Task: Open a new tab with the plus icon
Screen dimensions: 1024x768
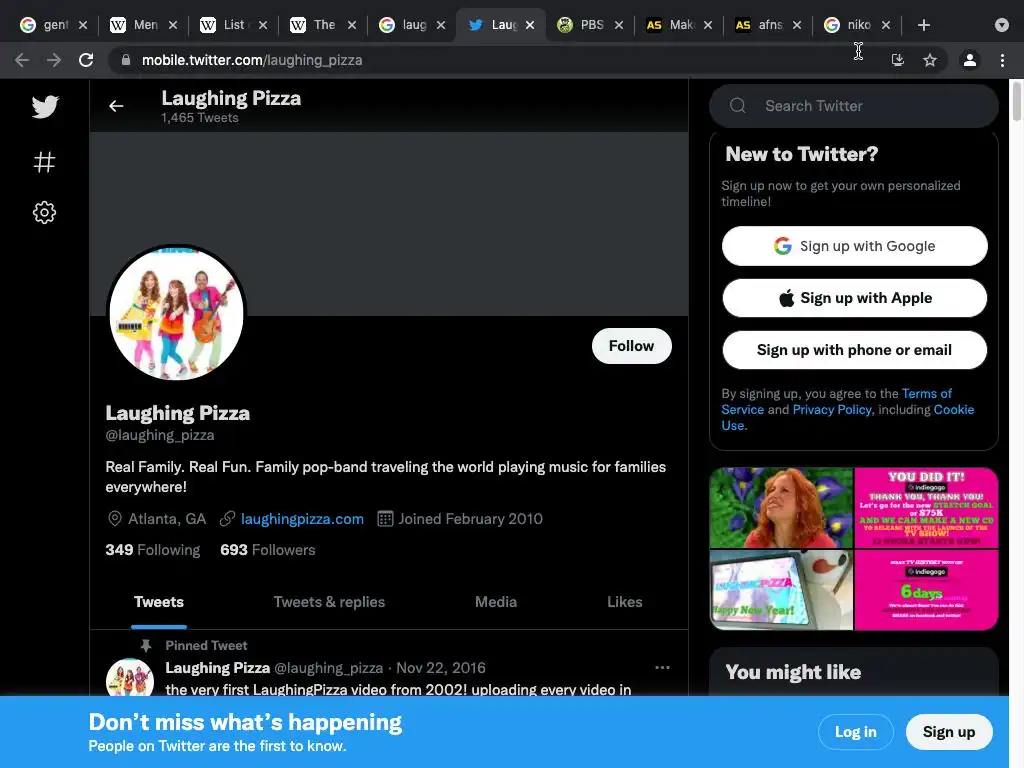Action: point(923,25)
